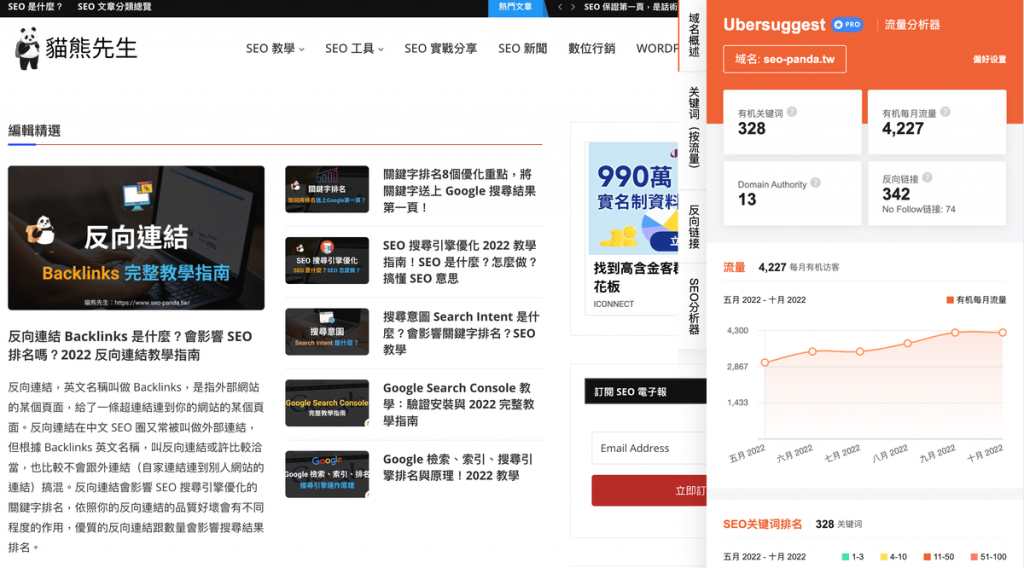Click the No Follow链接: 74 text
This screenshot has width=1024, height=568.
pyautogui.click(x=918, y=210)
